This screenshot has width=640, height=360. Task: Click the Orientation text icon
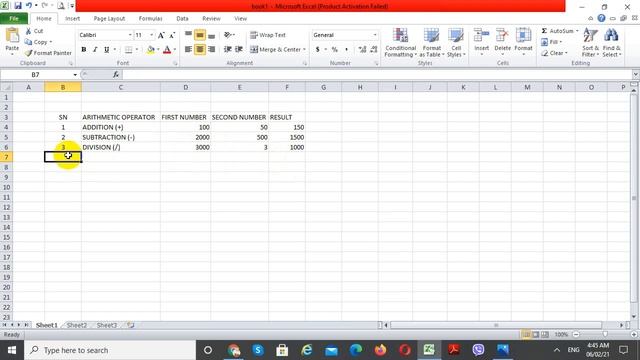228,35
